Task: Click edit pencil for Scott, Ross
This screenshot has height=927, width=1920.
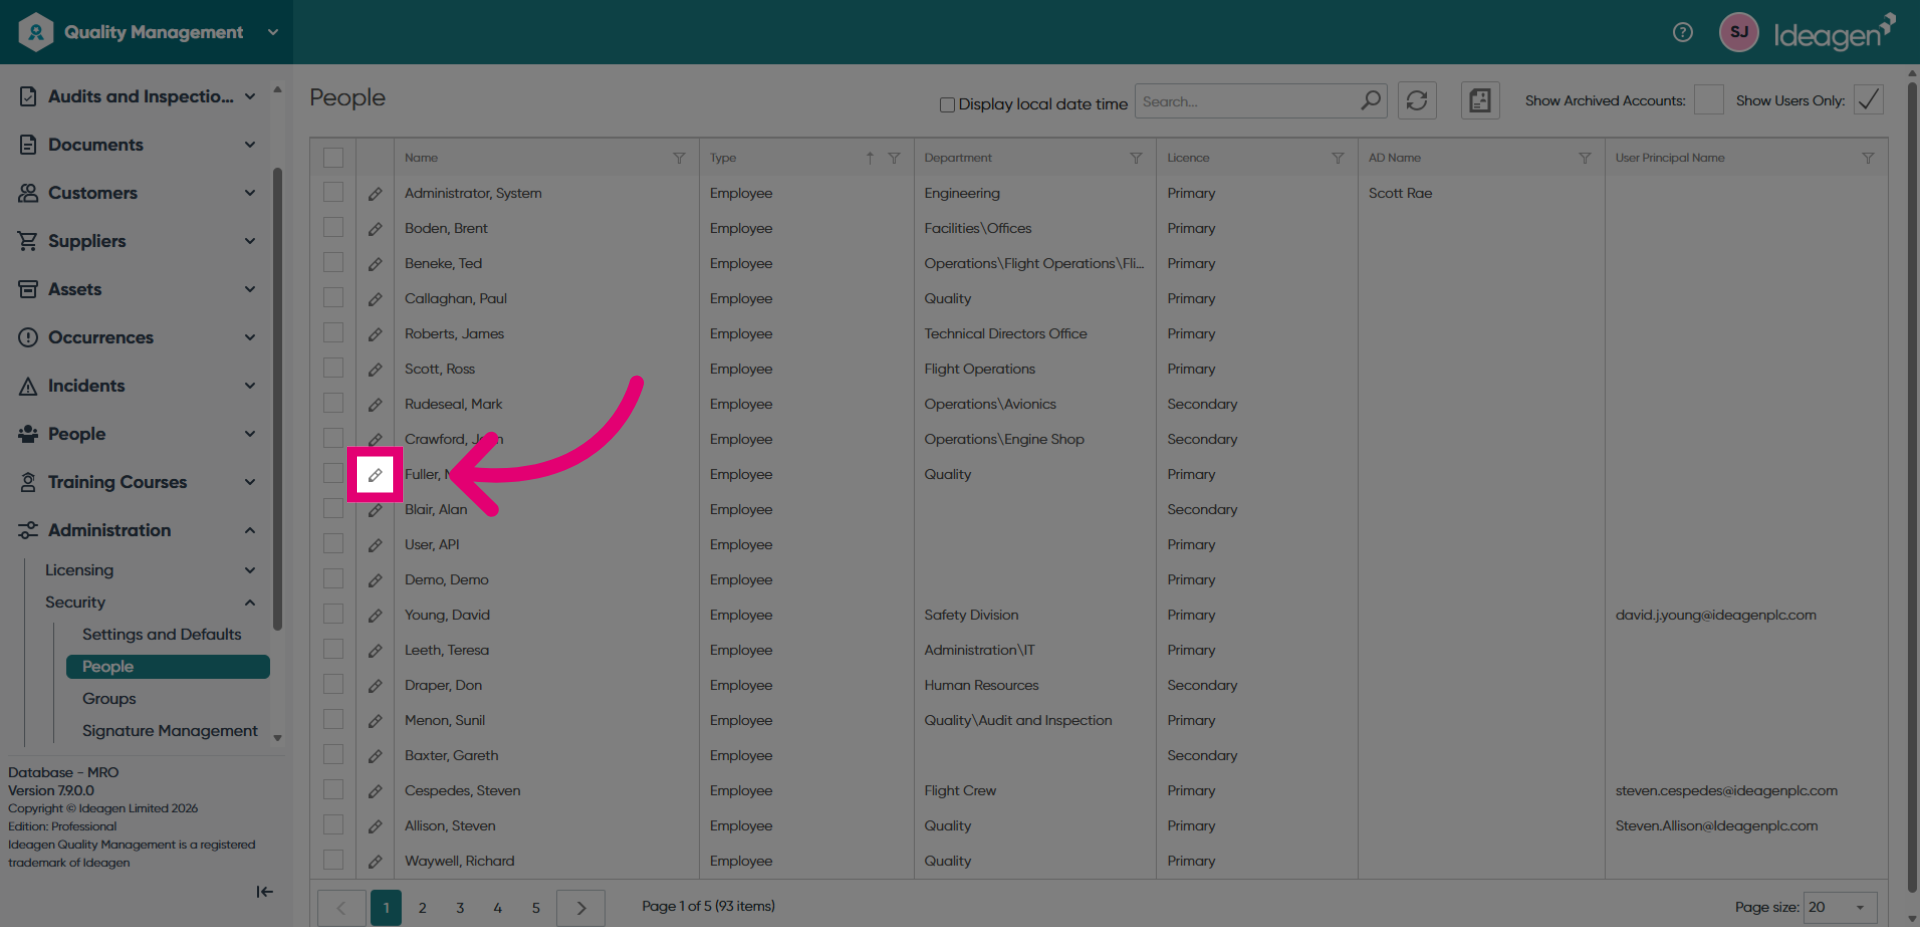Action: coord(375,370)
